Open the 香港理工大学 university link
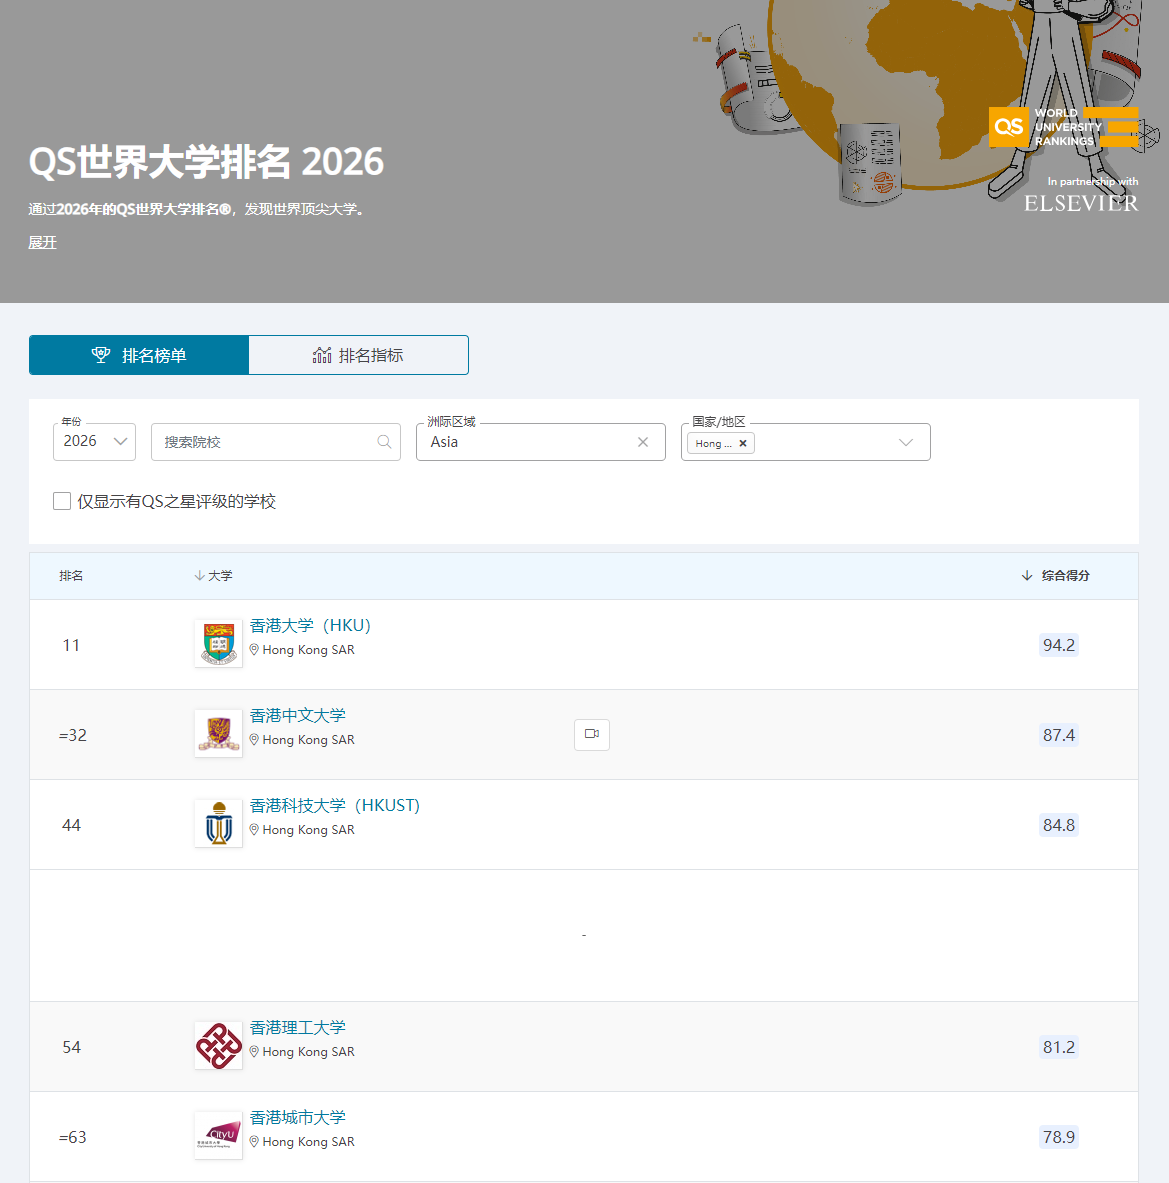The height and width of the screenshot is (1183, 1169). coord(298,1027)
